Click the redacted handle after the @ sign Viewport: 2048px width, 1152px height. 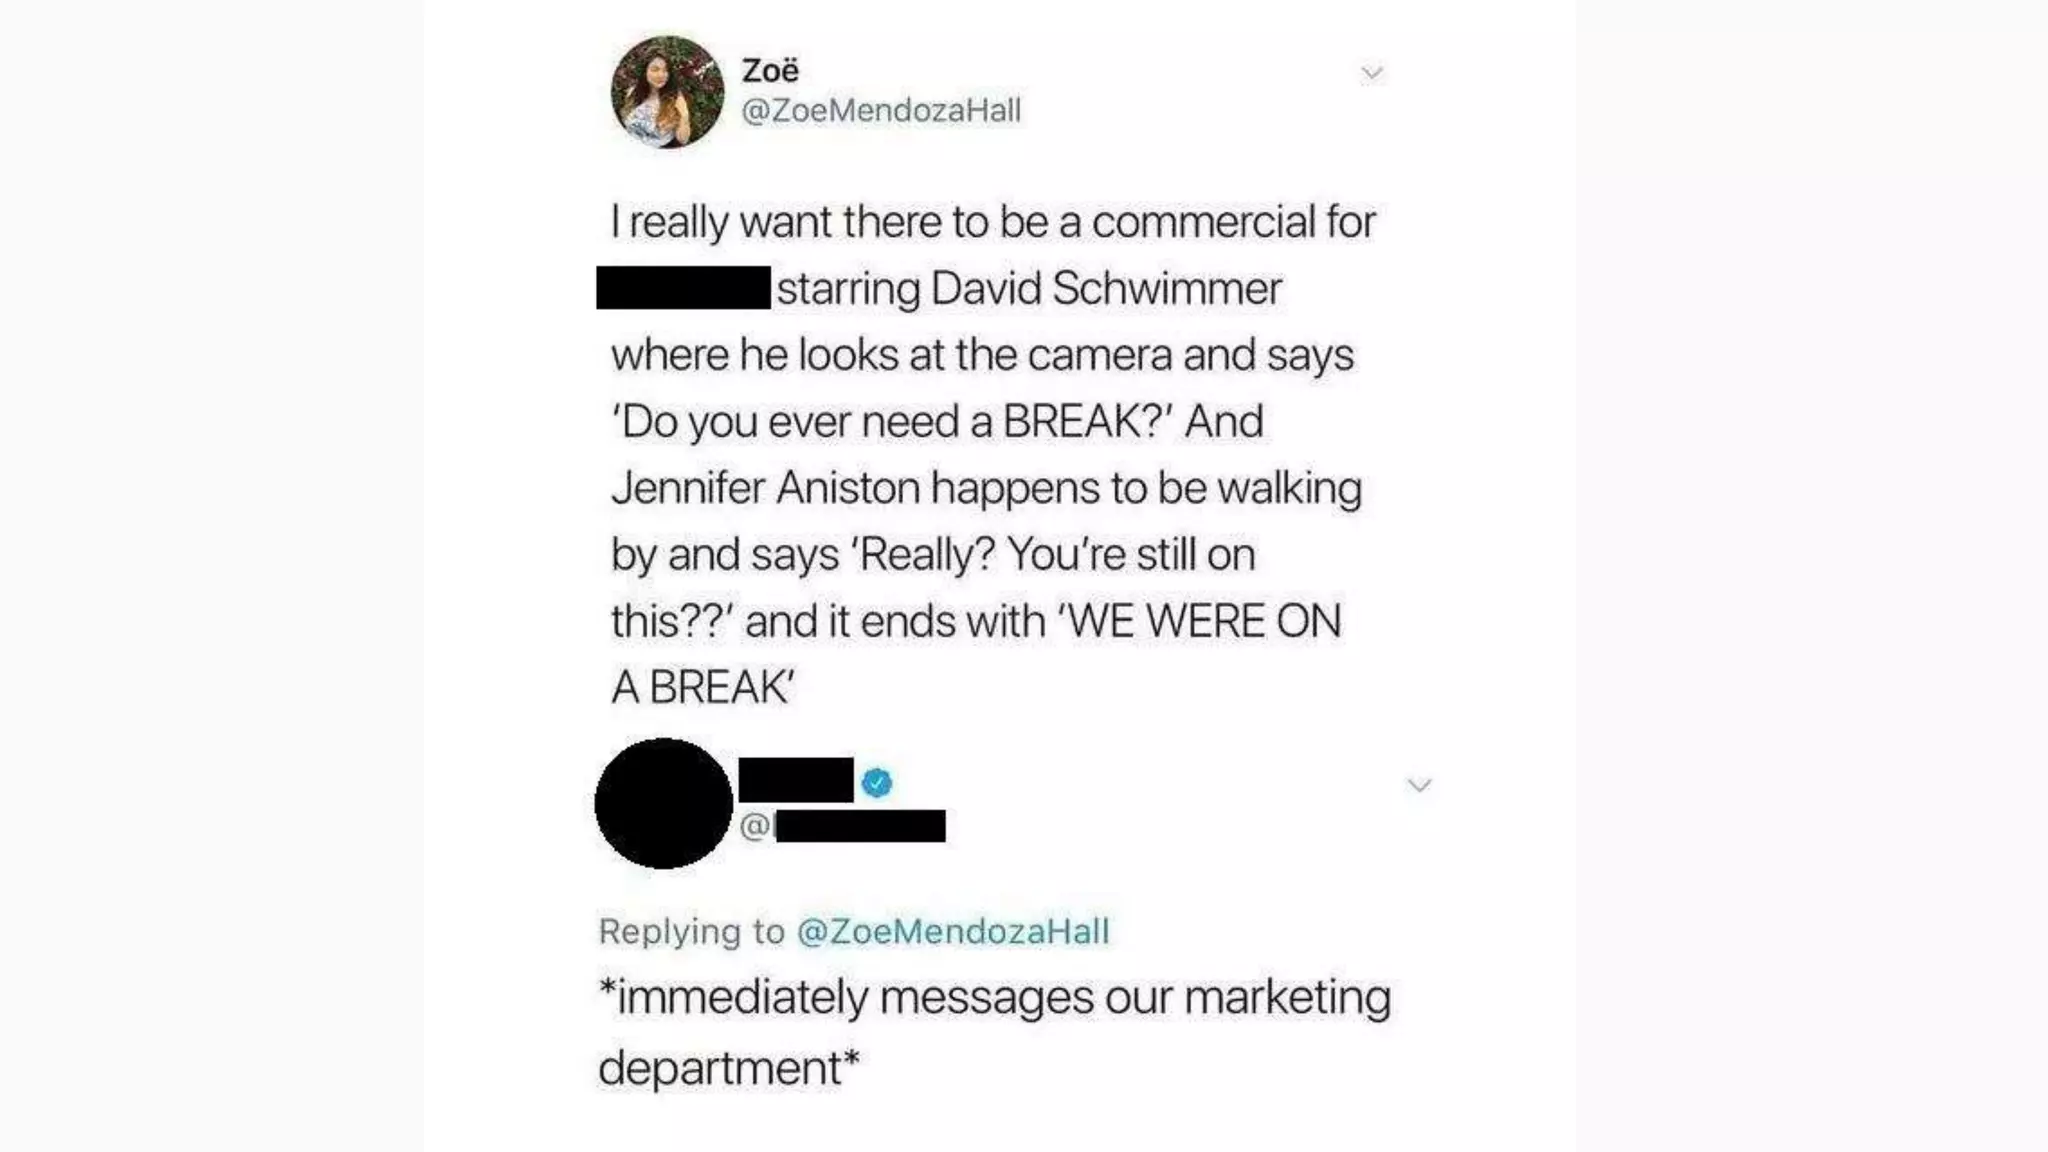(860, 826)
